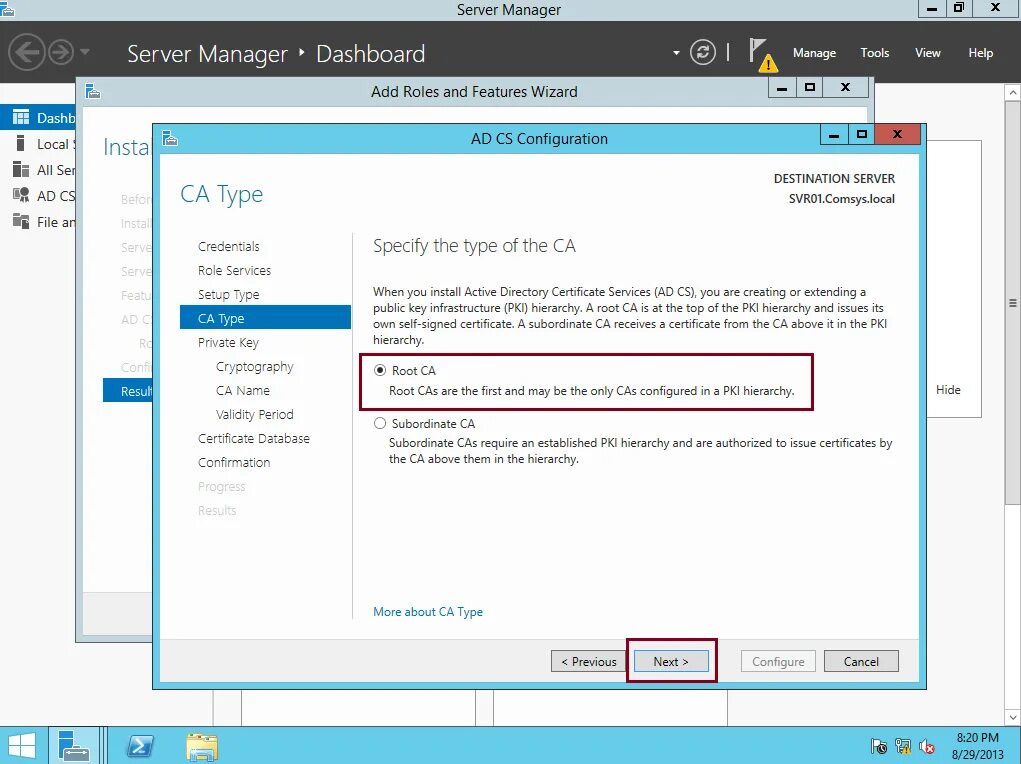This screenshot has height=764, width=1021.
Task: Click the Server Manager back arrow
Action: coord(26,52)
